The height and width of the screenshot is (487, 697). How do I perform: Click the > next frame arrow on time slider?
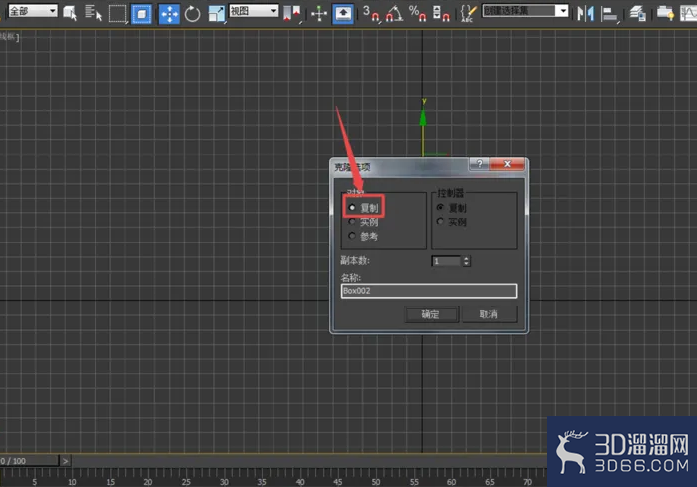coord(65,461)
